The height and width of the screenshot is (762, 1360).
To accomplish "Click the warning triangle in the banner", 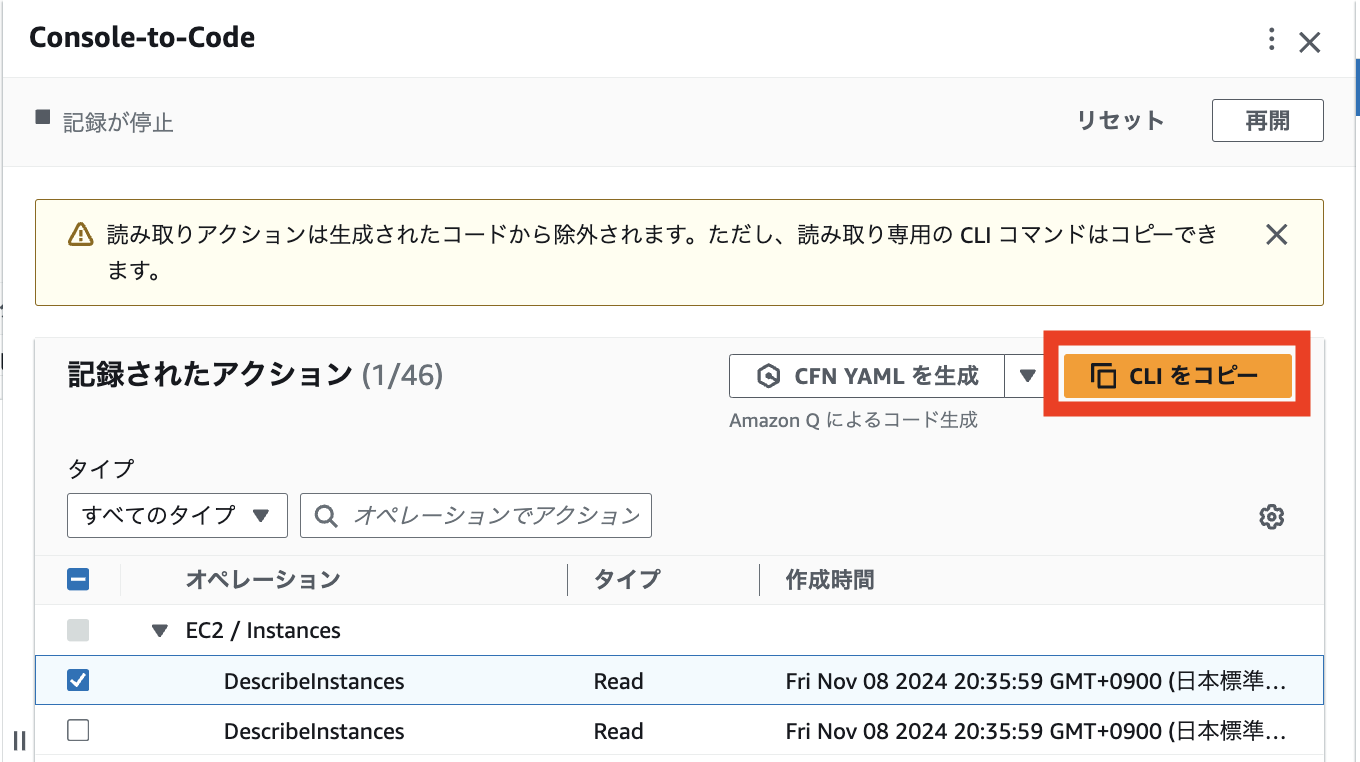I will coord(78,233).
